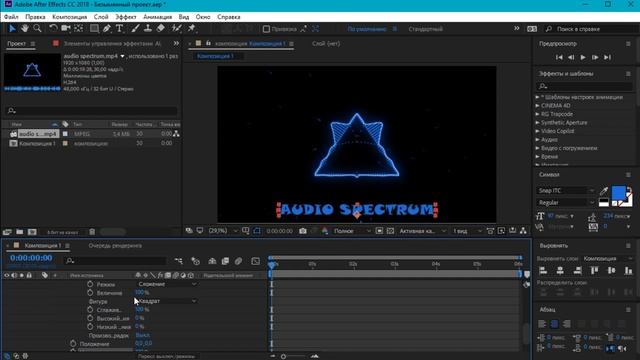Open the Анимация menu
The width and height of the screenshot is (640, 360).
coord(158,17)
